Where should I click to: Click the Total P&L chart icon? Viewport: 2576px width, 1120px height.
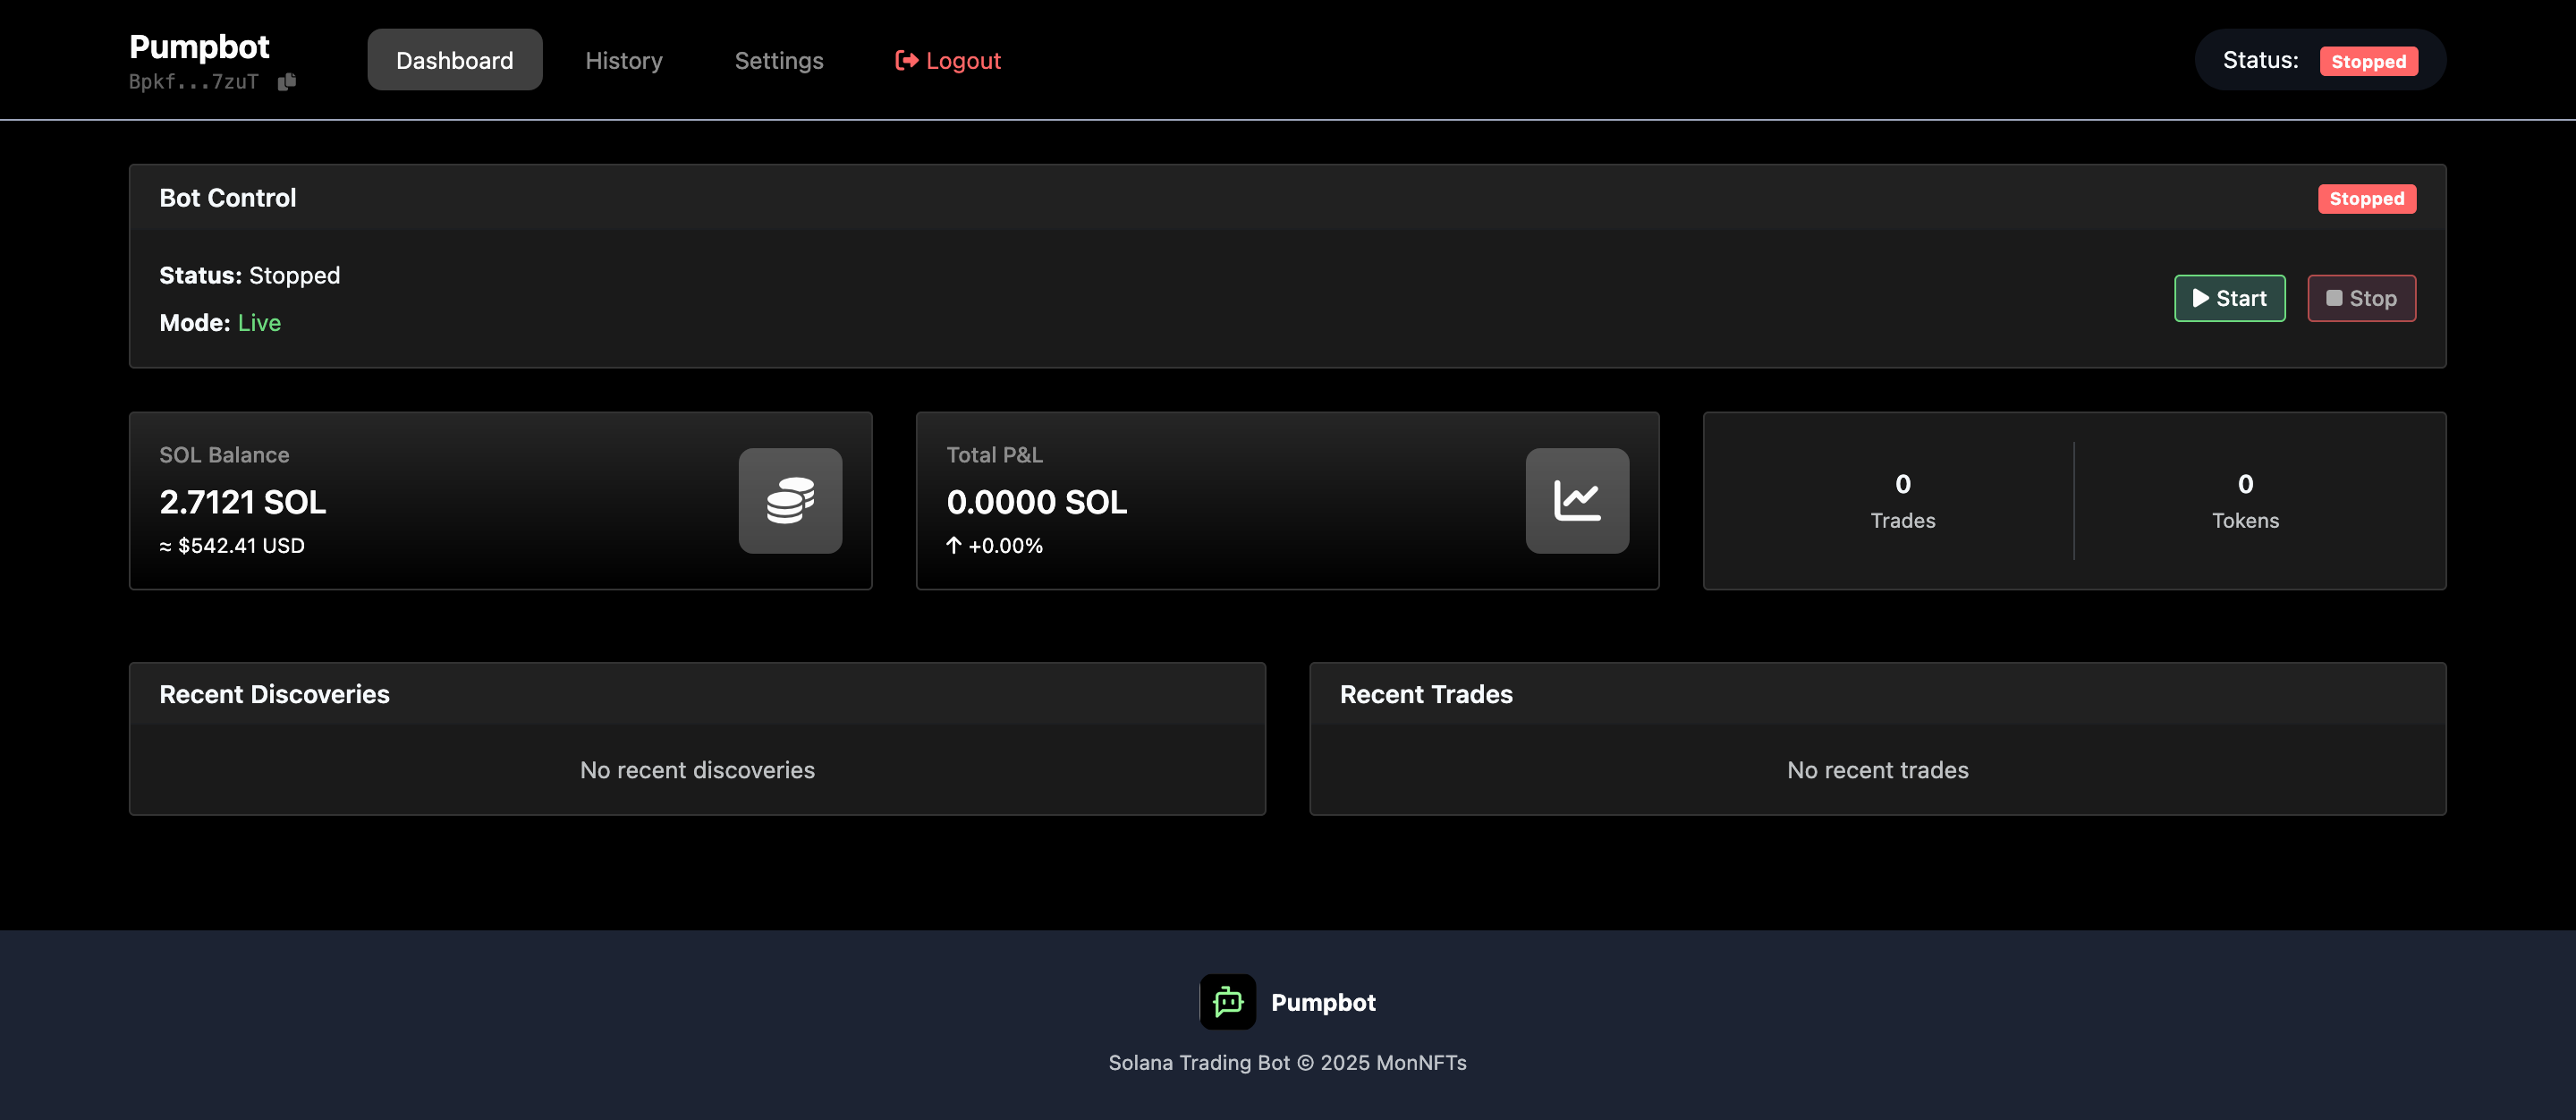(1577, 500)
